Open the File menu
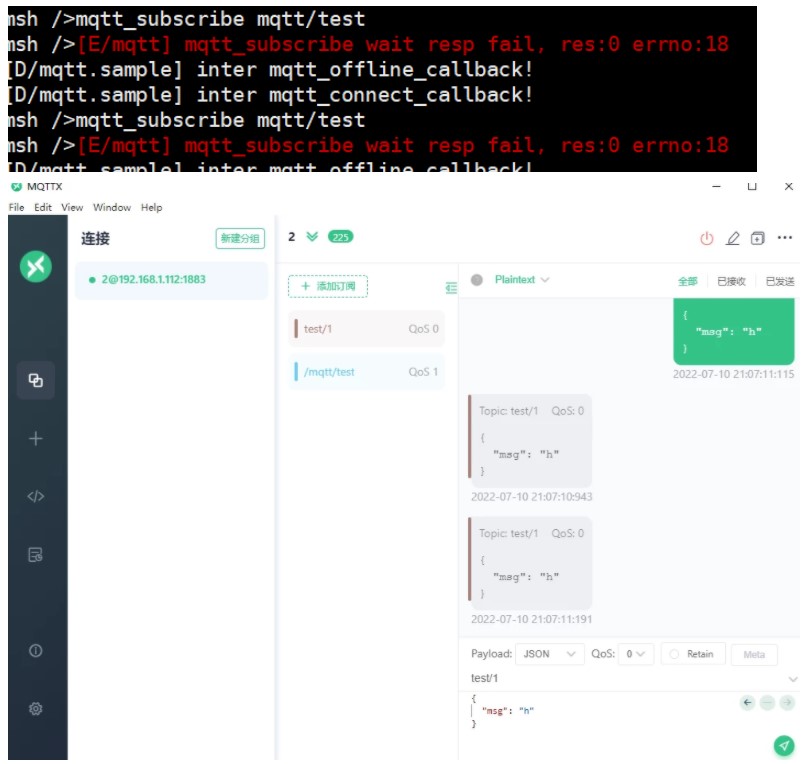Screen dimensions: 812x764 point(16,207)
